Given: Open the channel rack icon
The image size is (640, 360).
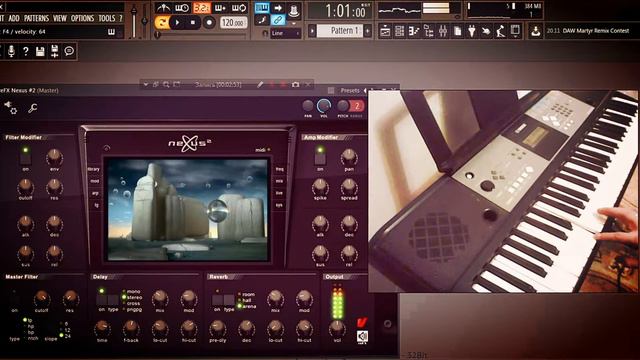Looking at the screenshot, I should coord(400,31).
